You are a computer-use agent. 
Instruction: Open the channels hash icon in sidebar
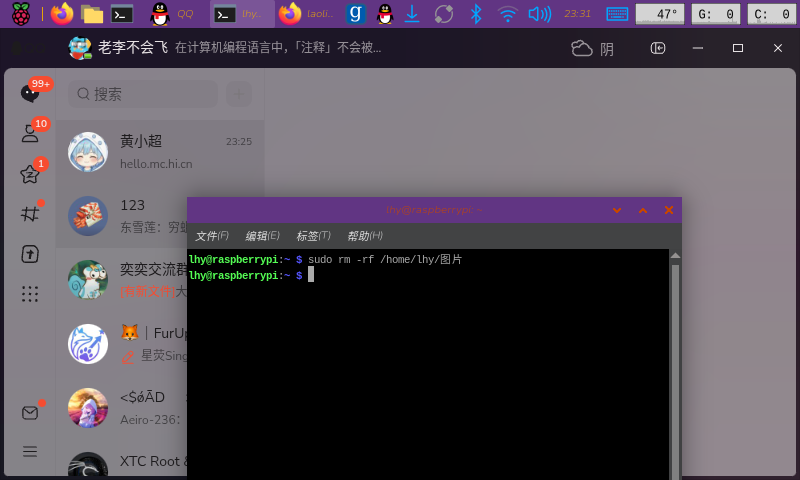pyautogui.click(x=30, y=214)
